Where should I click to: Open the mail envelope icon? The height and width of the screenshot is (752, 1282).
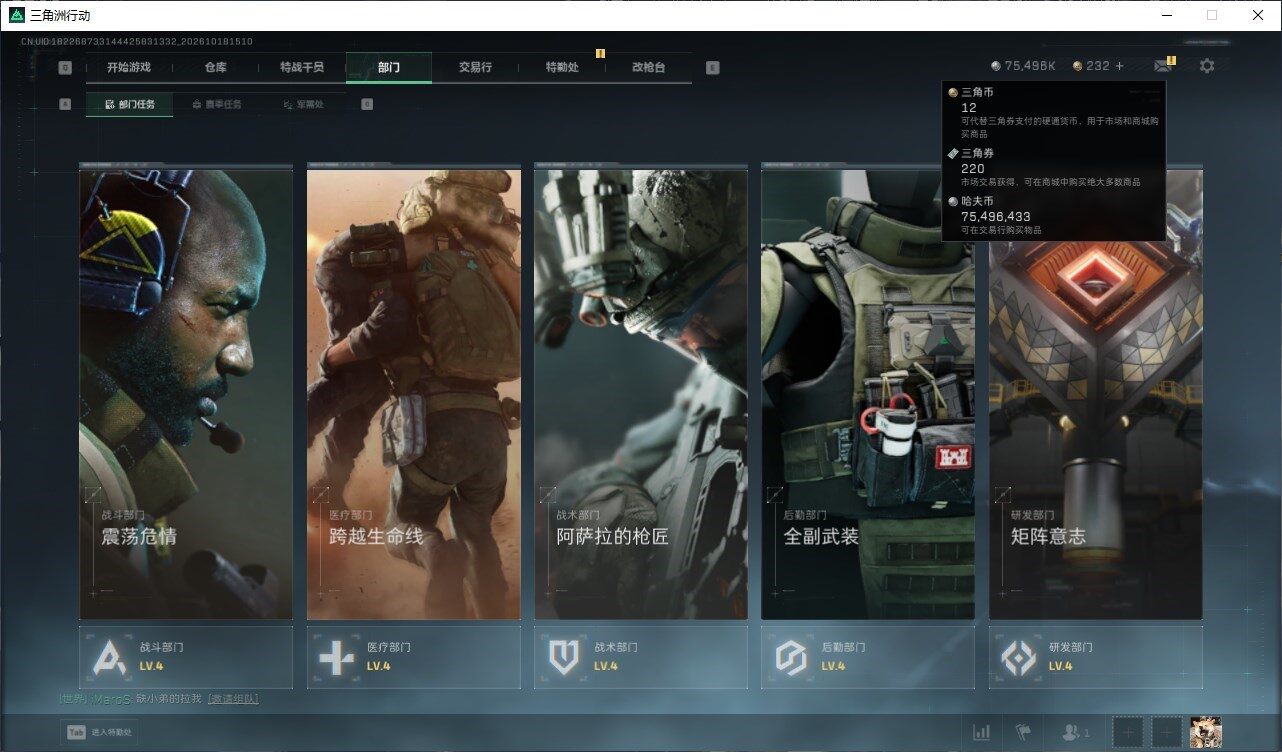[1162, 66]
